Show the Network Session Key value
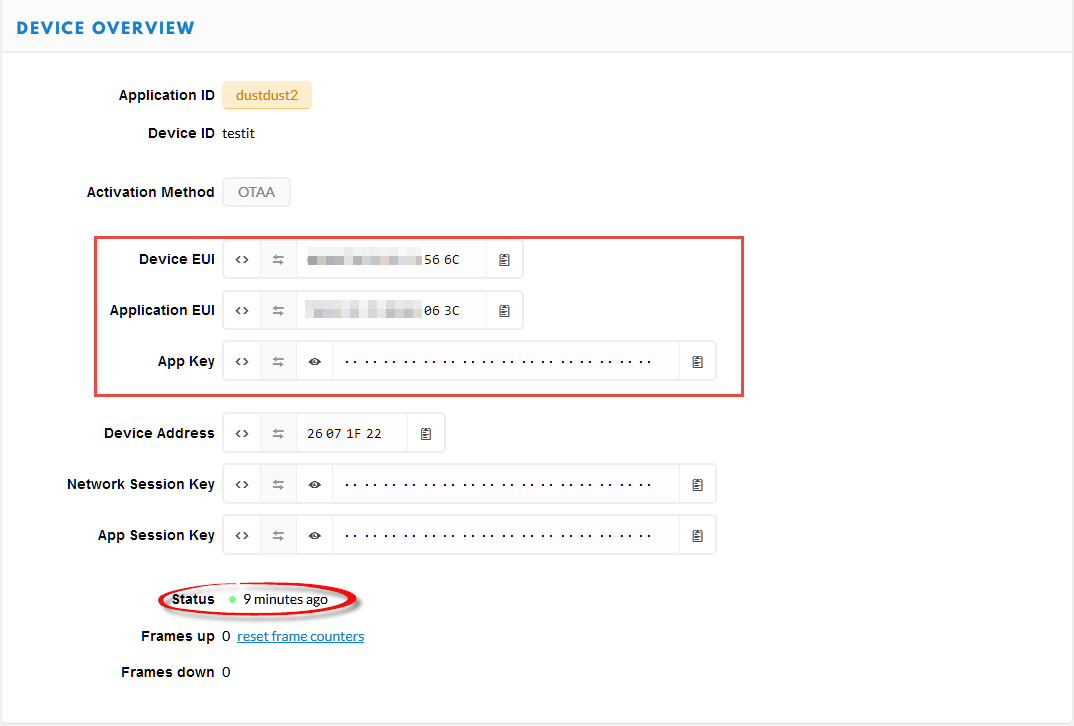The image size is (1074, 726). 314,483
